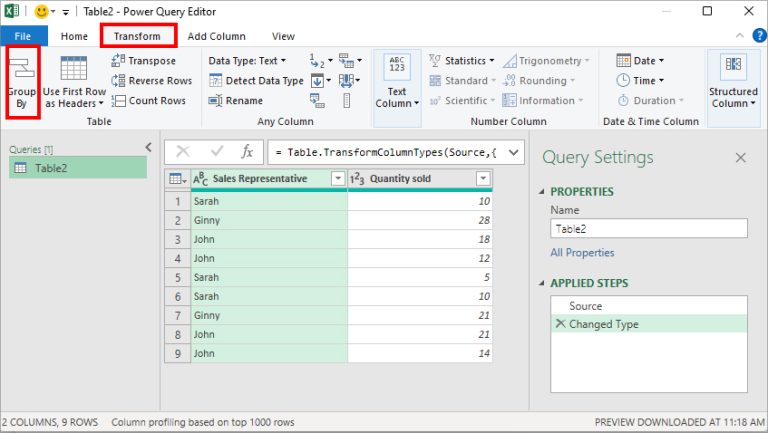The image size is (768, 433).
Task: Click the Structured Column icon
Action: (733, 66)
